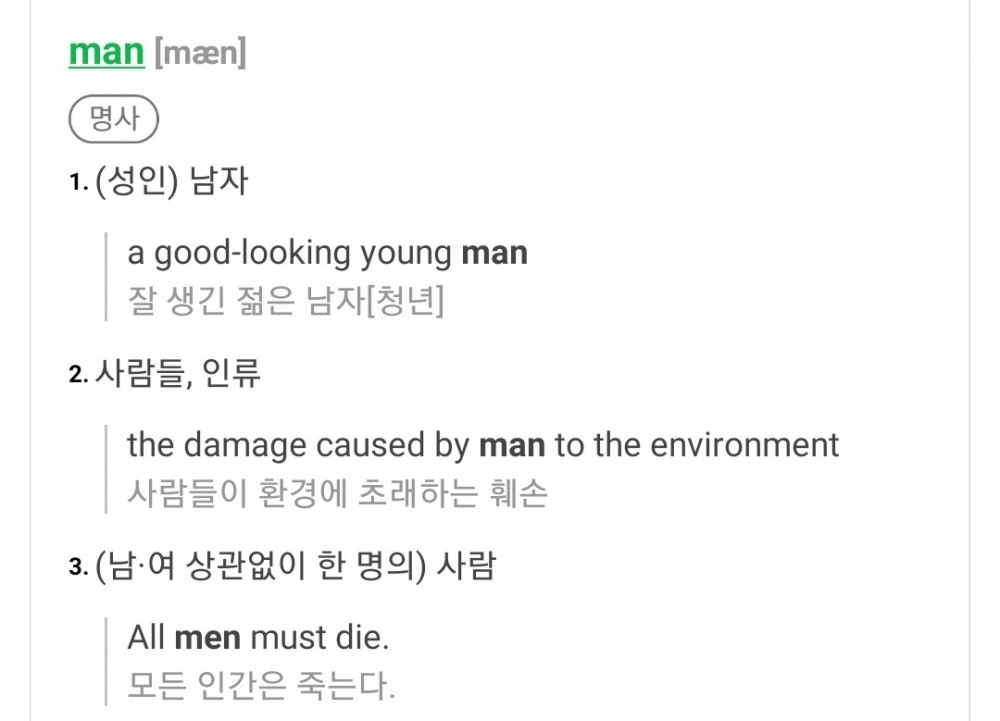The height and width of the screenshot is (721, 1000).
Task: Click definition 2 사람들, 인류
Action: (178, 374)
